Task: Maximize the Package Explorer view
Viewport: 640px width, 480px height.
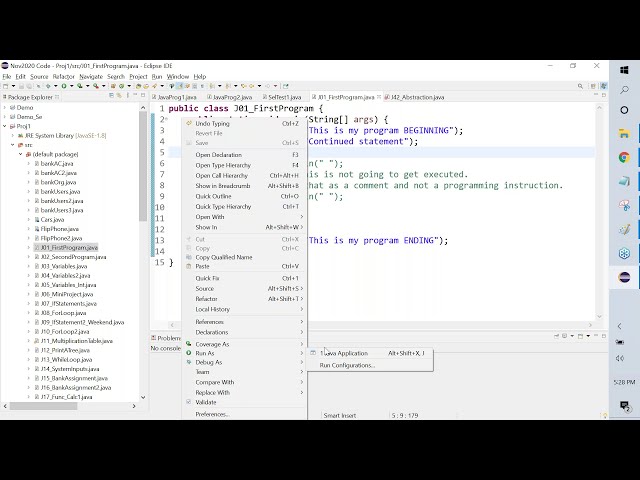Action: click(x=143, y=95)
